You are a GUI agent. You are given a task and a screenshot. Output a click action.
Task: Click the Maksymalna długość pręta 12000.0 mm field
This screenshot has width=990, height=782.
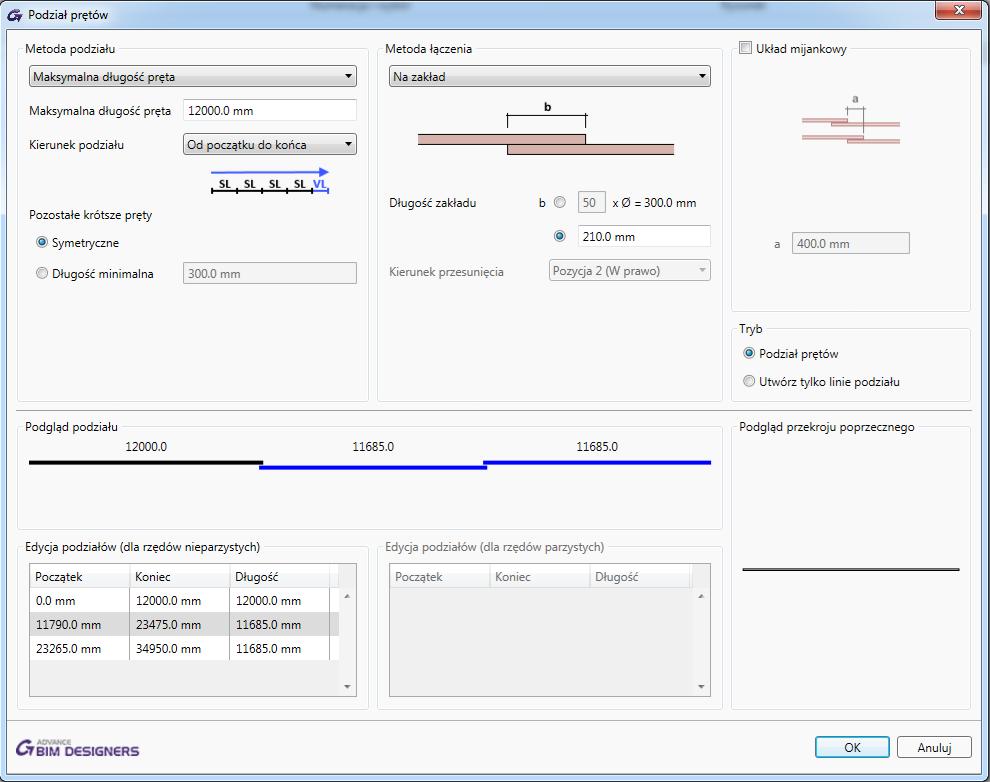[x=270, y=110]
